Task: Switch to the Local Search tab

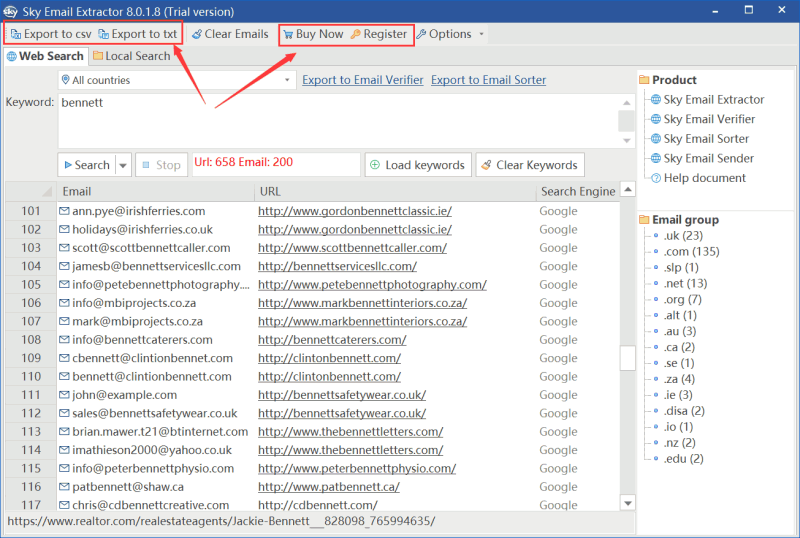Action: 131,57
